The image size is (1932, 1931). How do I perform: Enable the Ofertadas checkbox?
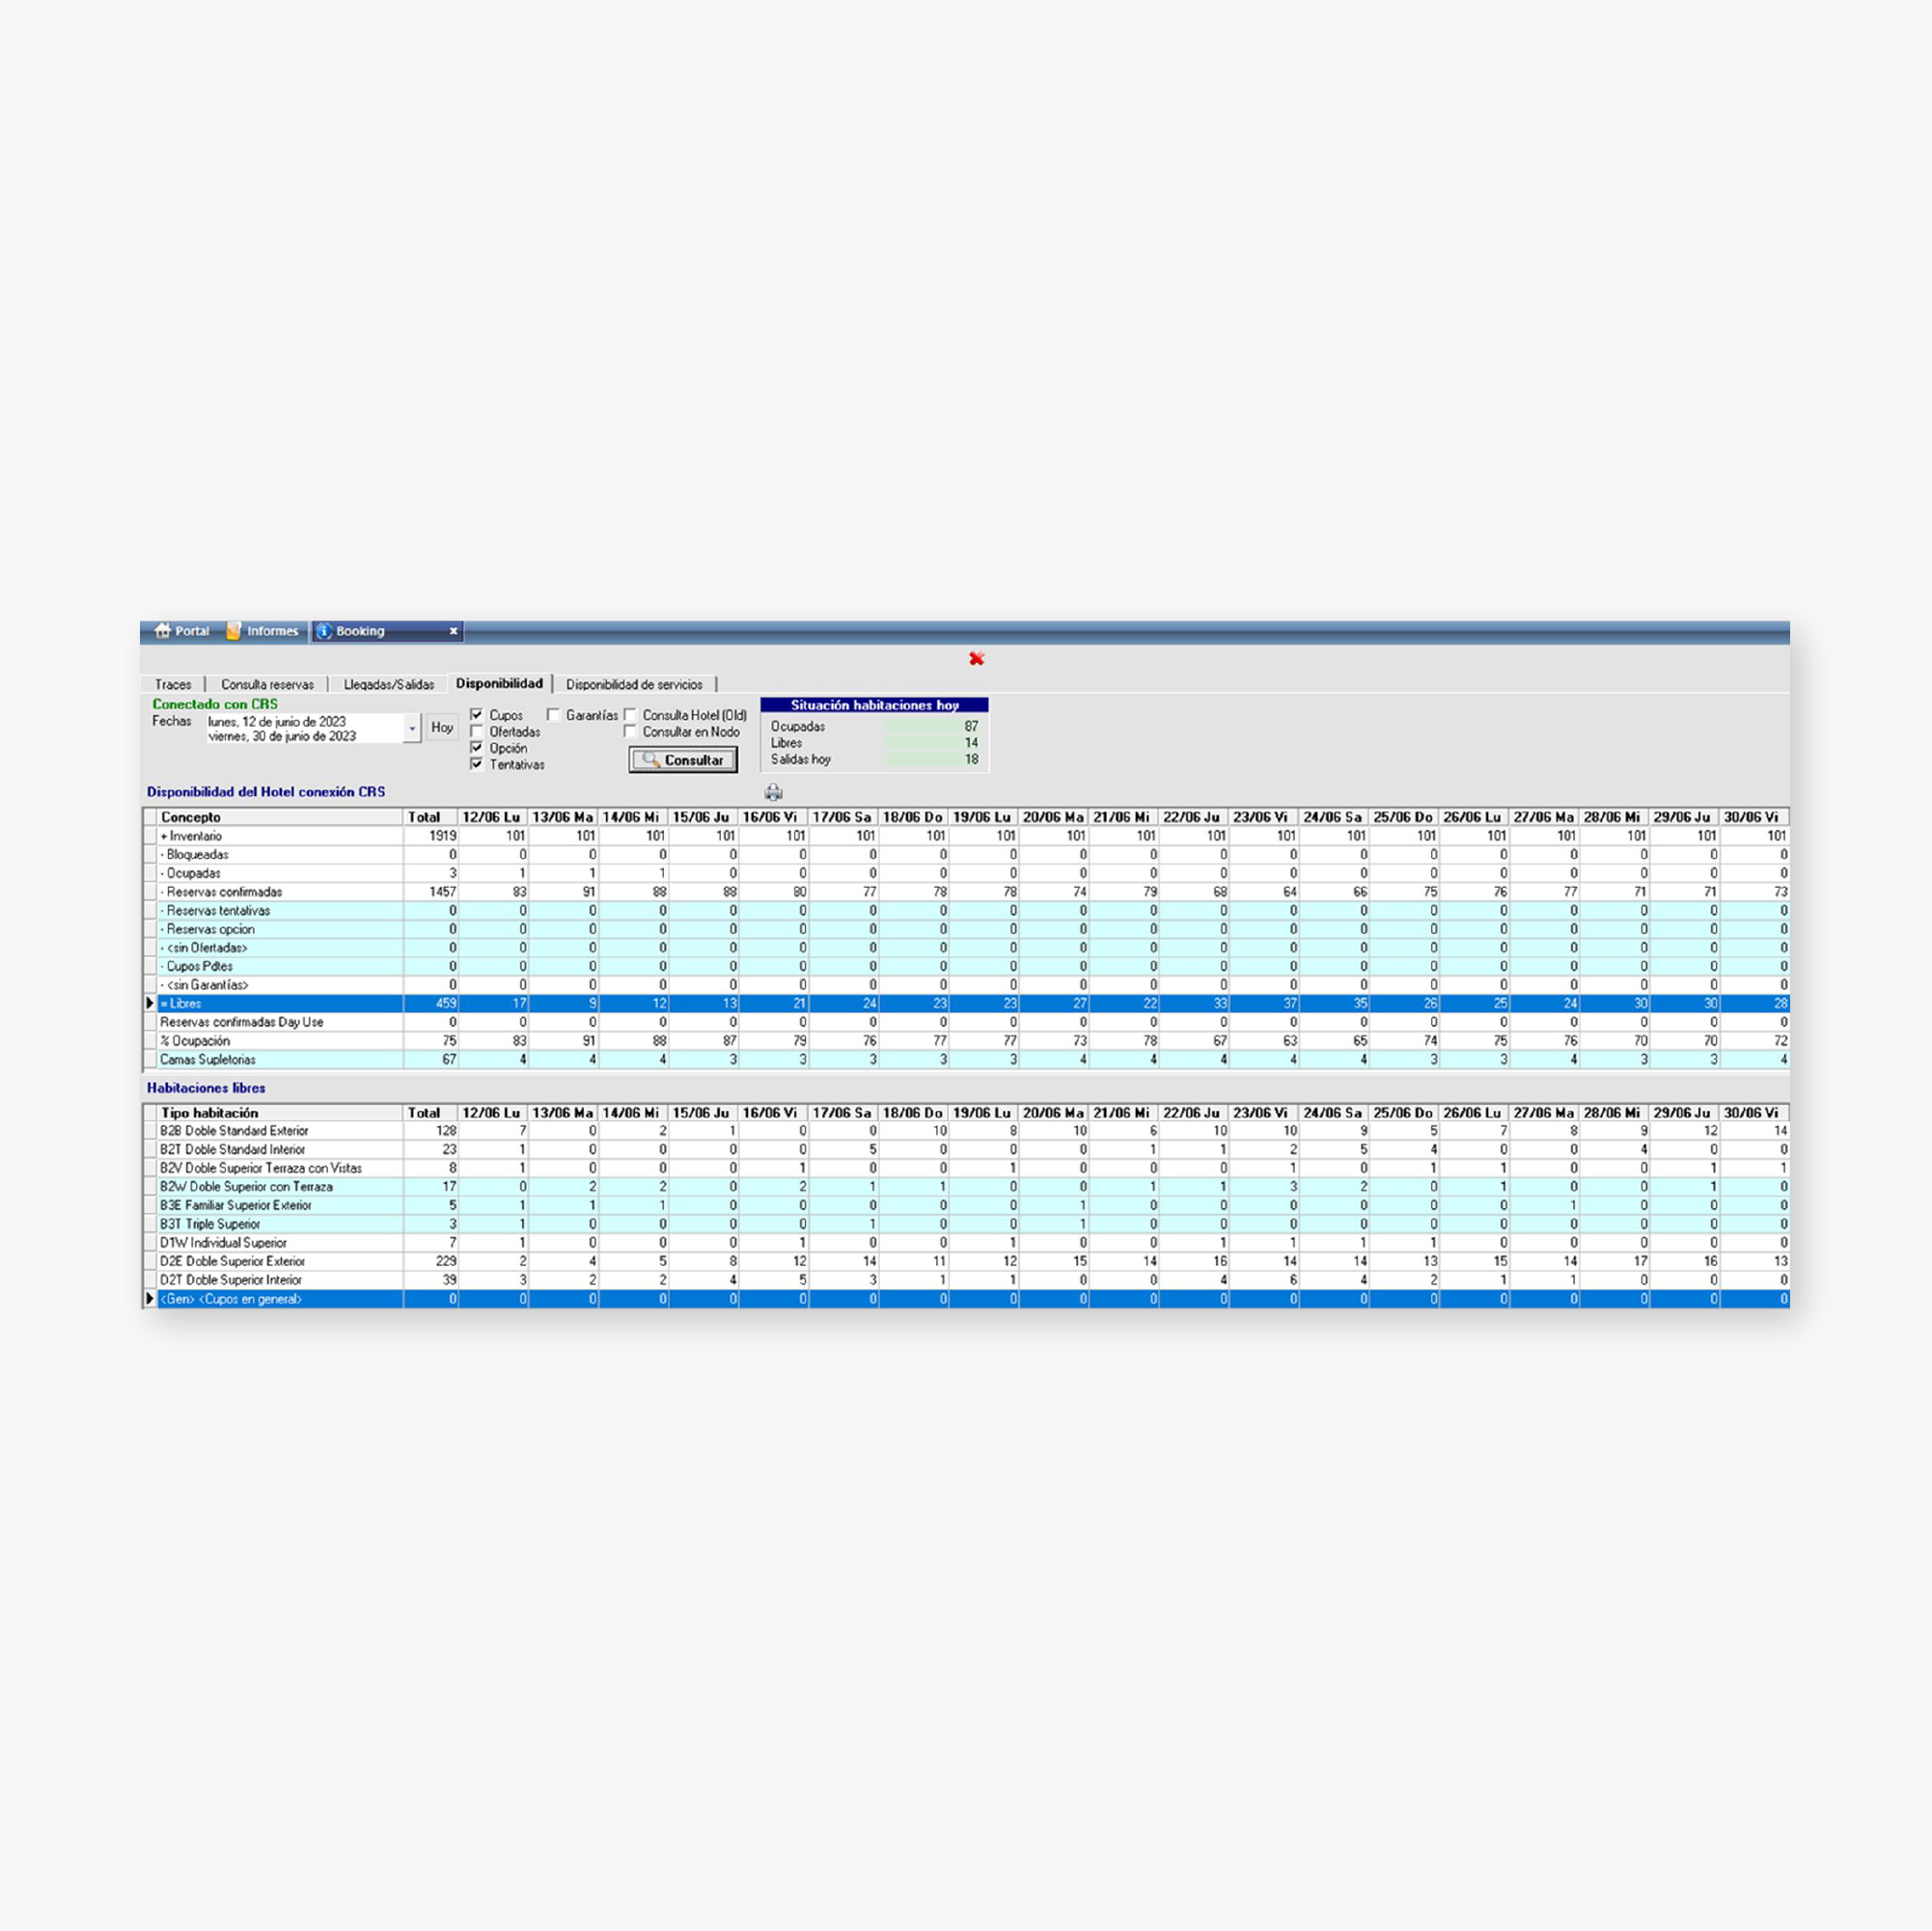coord(476,731)
